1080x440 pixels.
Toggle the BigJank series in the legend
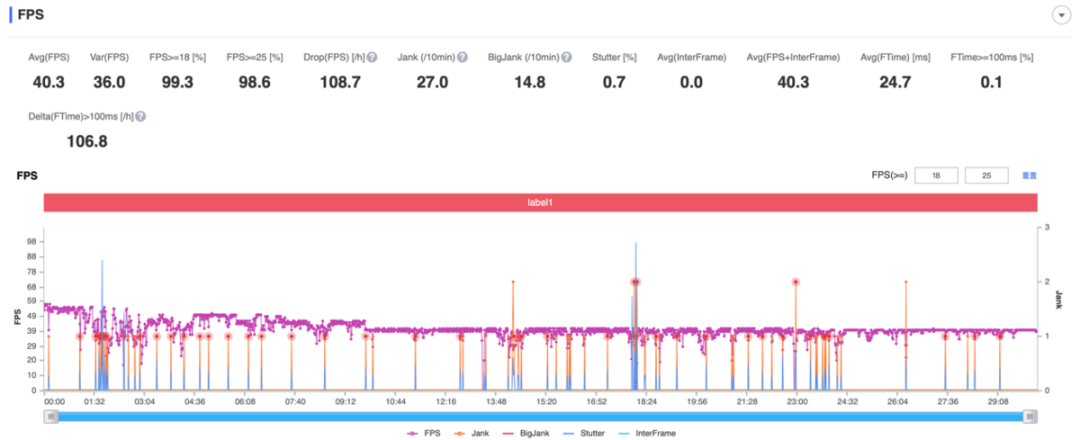527,433
